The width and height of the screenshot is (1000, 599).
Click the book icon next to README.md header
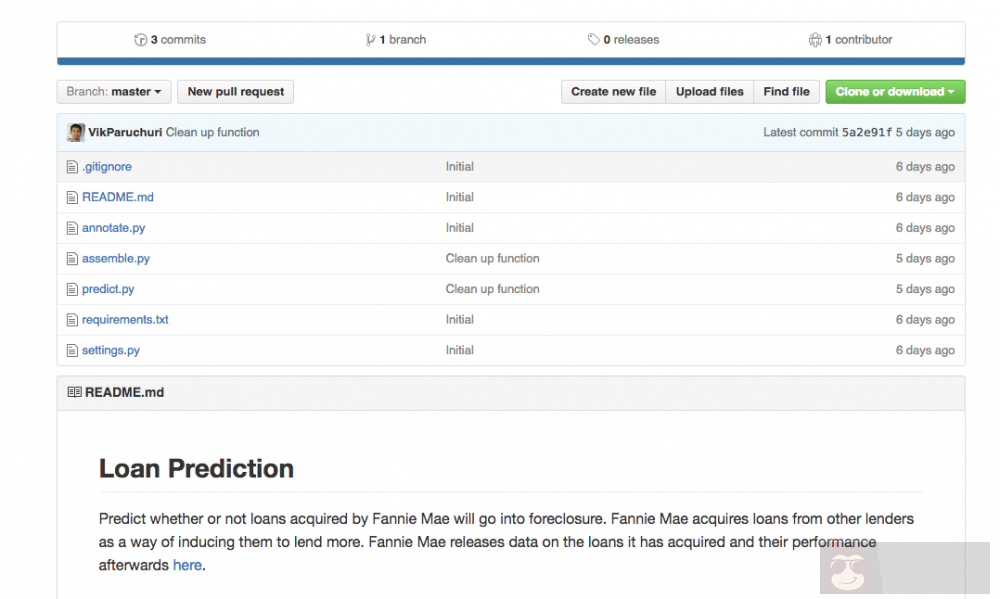[x=74, y=393]
